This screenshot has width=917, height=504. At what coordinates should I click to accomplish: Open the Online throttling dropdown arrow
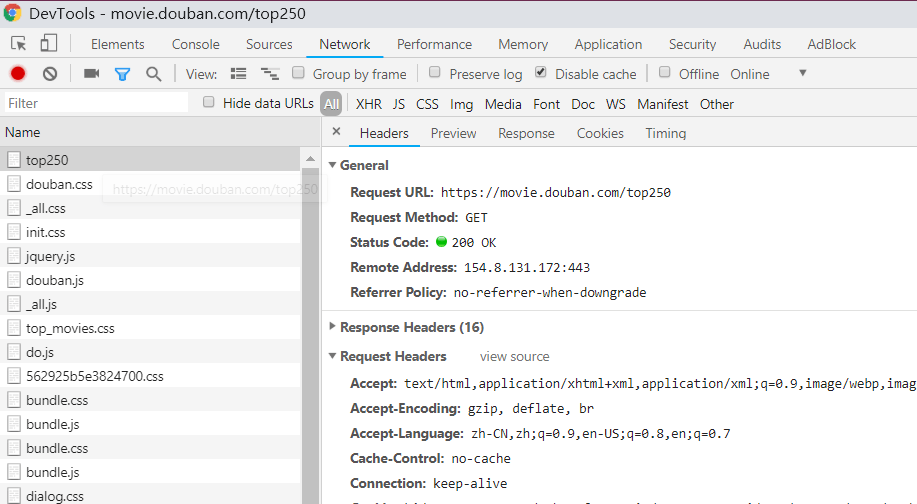[802, 73]
